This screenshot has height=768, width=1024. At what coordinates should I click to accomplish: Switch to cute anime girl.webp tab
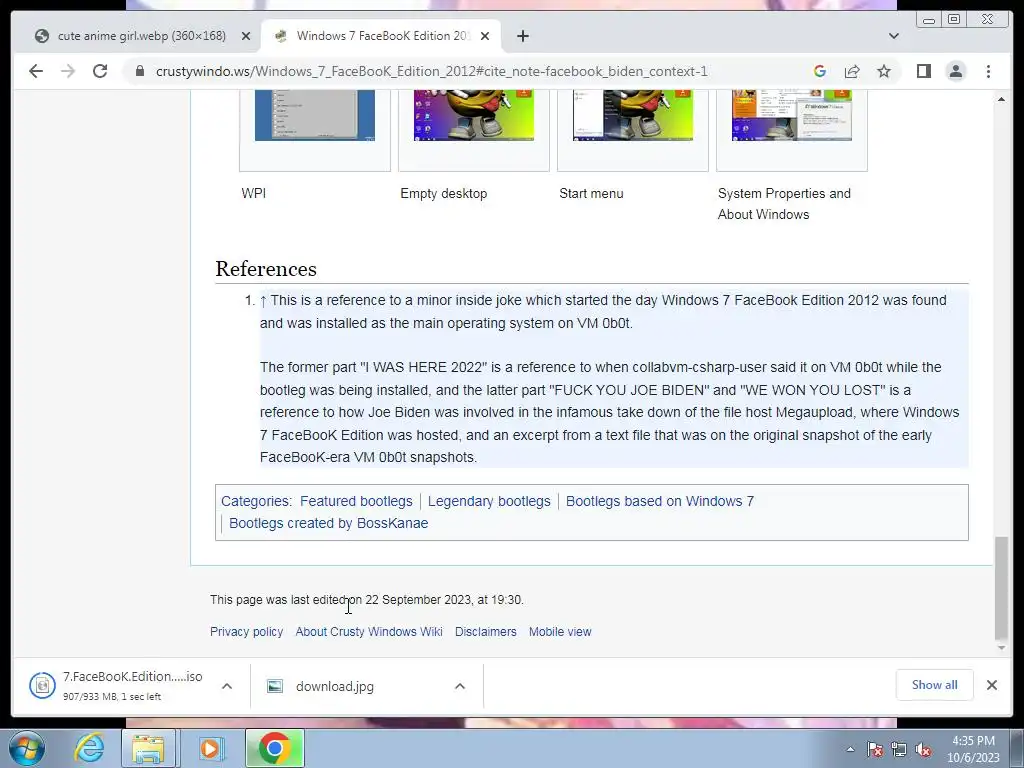pos(142,36)
